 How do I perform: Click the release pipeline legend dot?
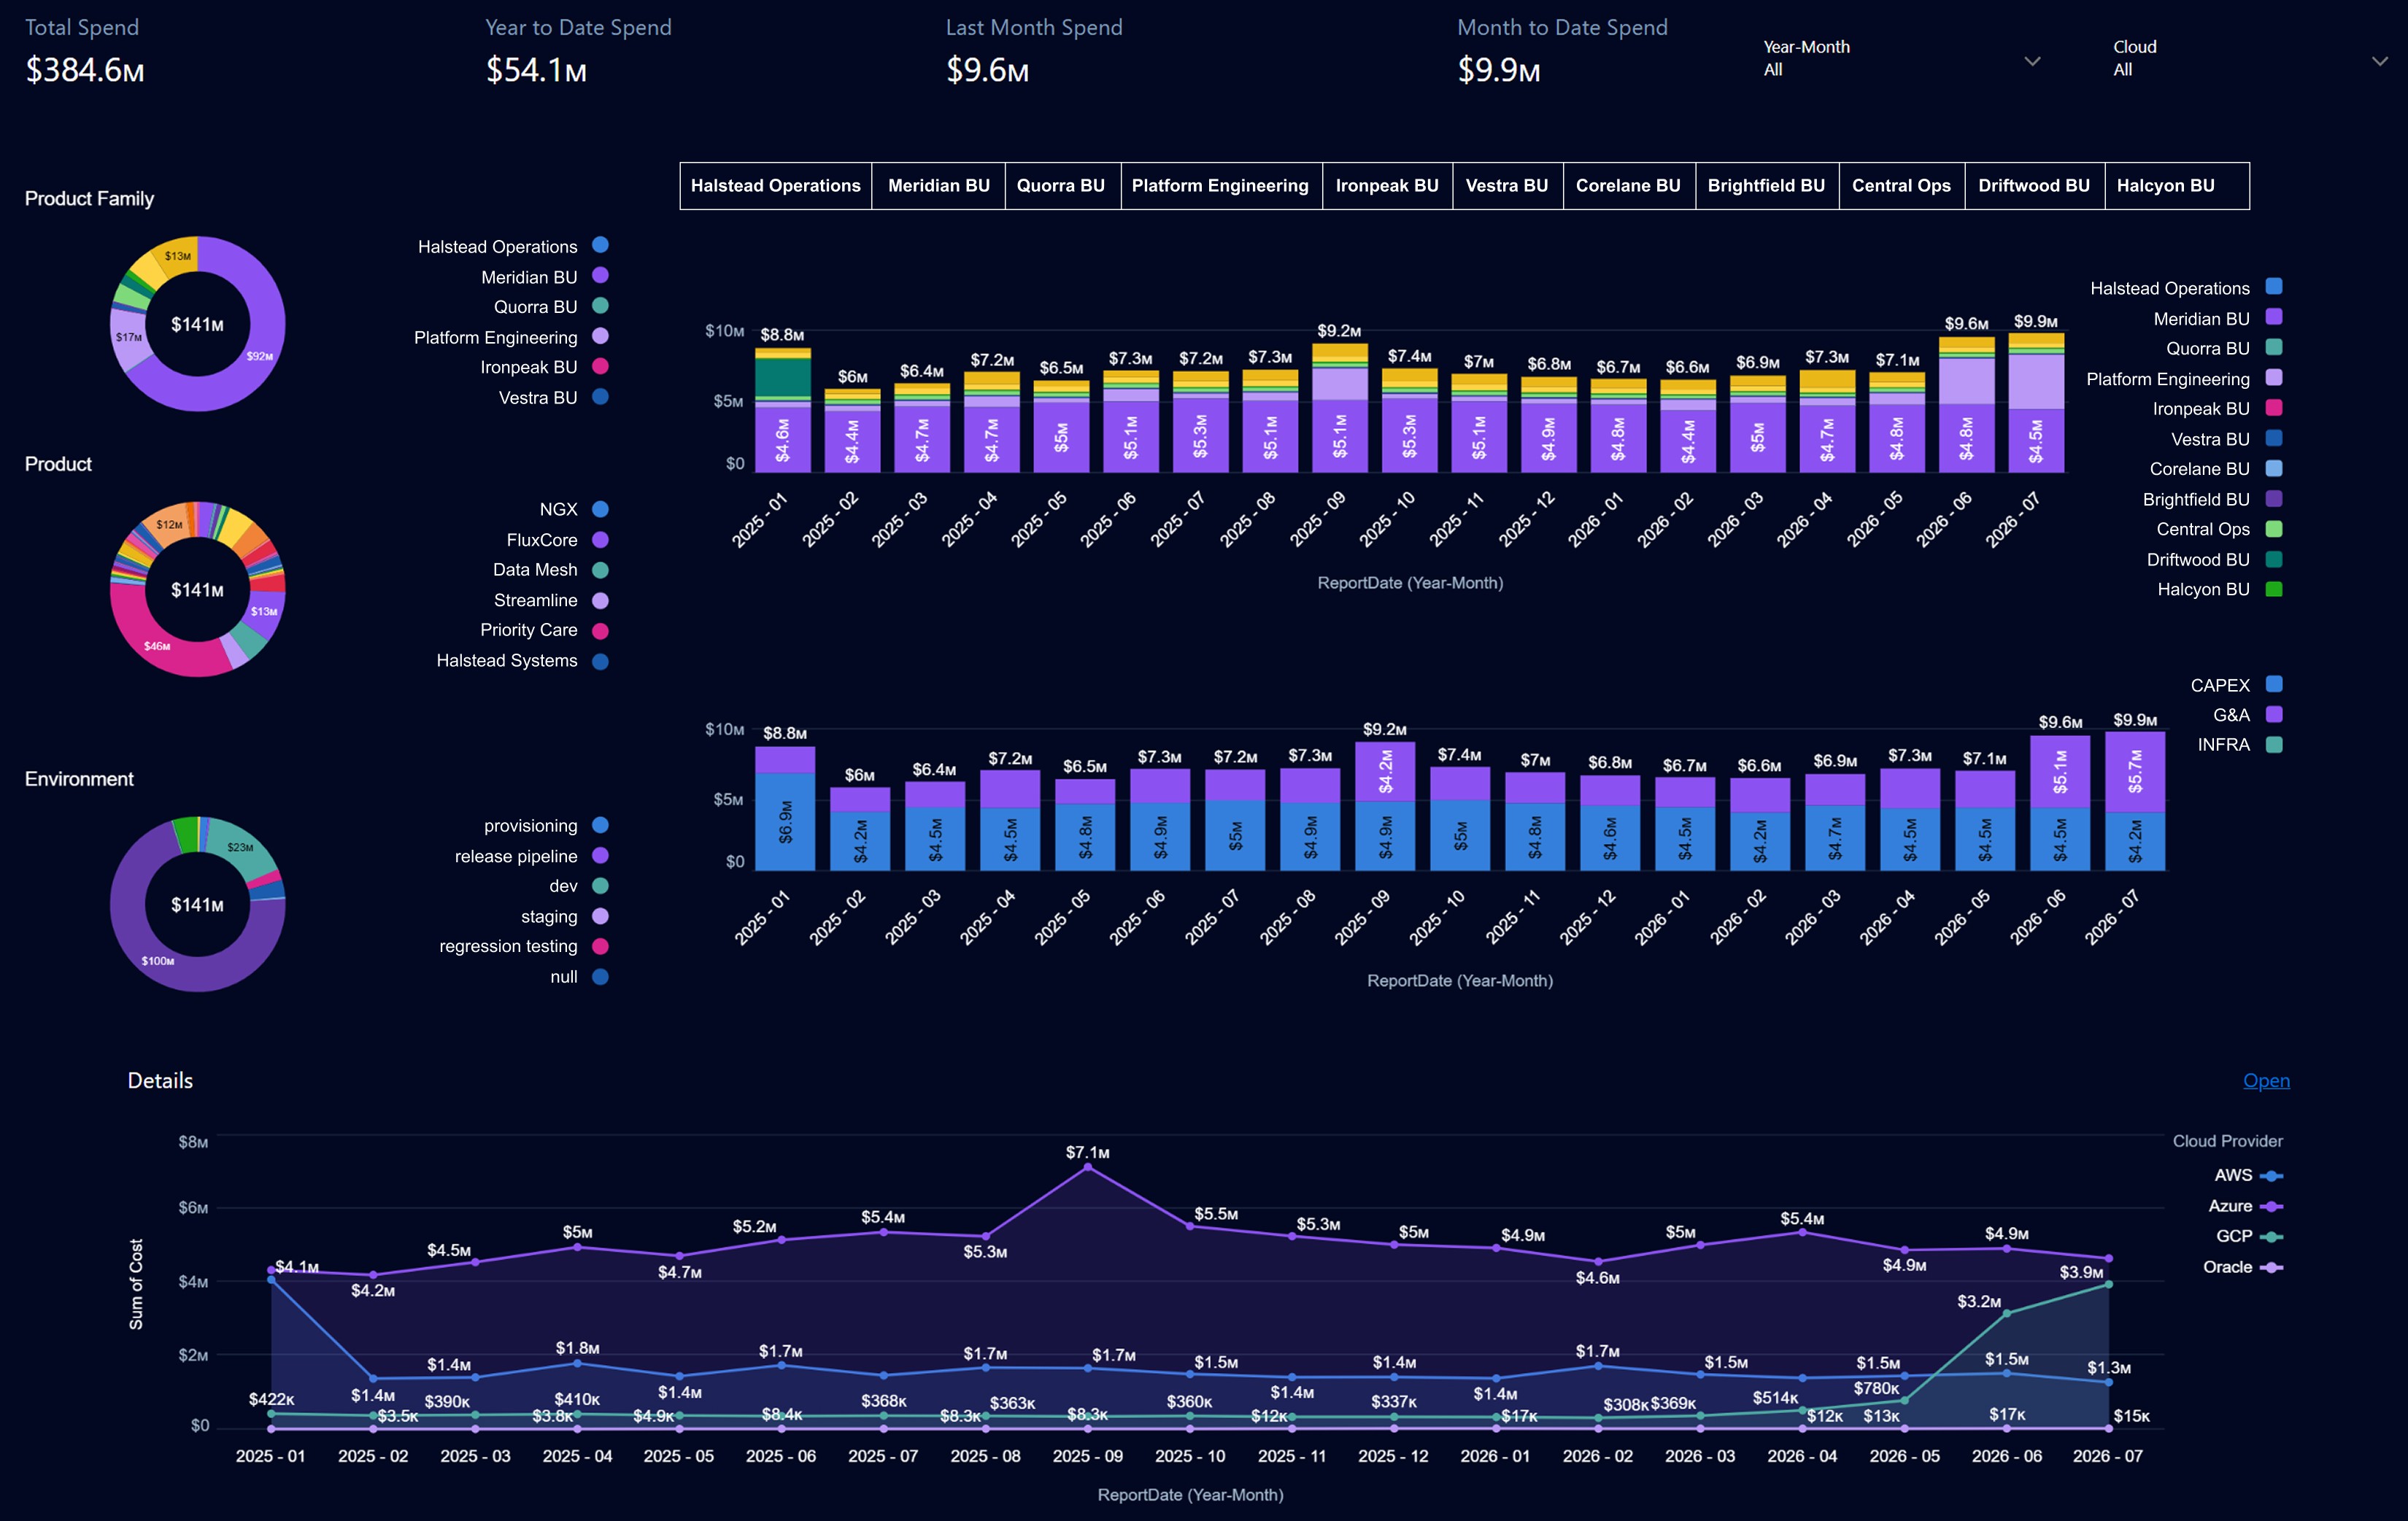[600, 855]
